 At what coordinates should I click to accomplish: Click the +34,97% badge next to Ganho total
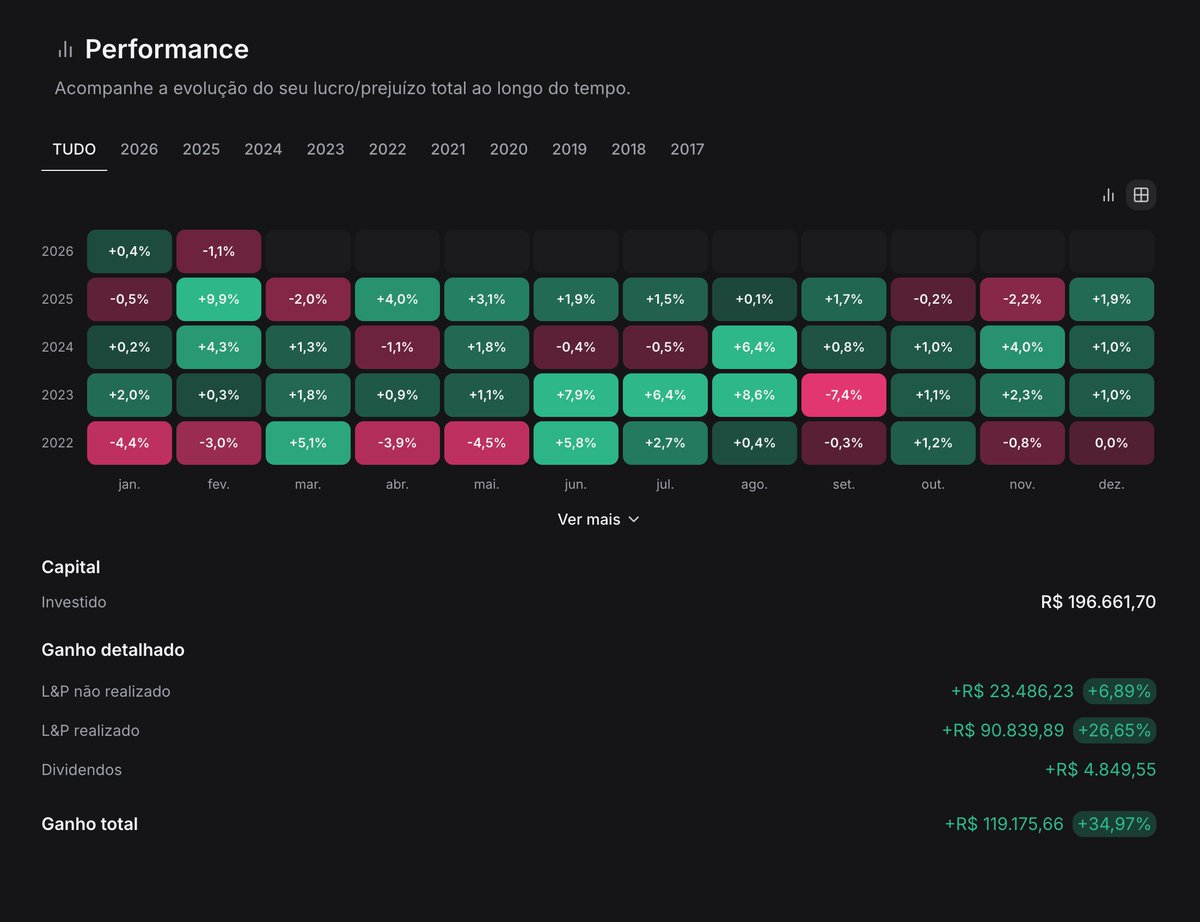[1113, 824]
